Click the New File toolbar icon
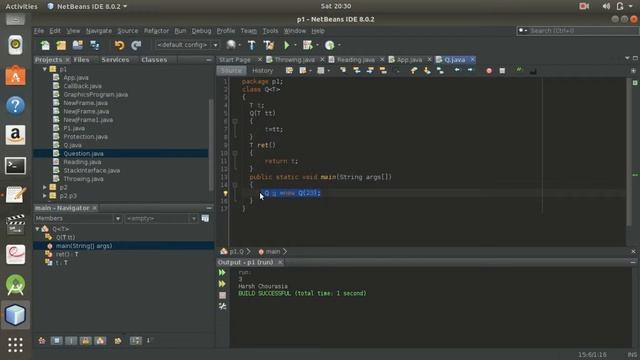 [x=45, y=45]
